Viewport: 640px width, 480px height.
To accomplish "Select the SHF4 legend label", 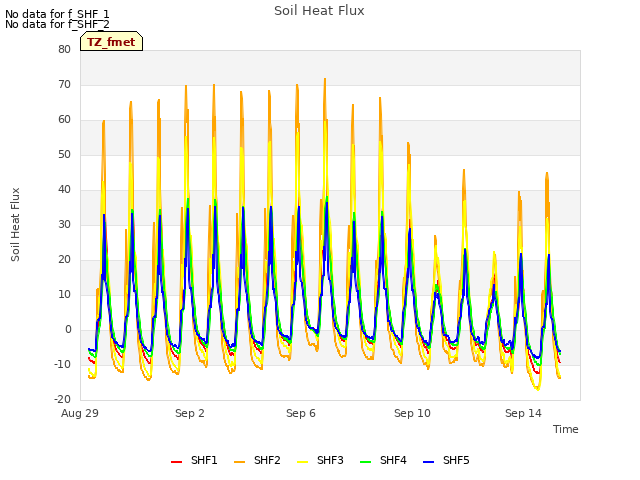I will tap(393, 460).
